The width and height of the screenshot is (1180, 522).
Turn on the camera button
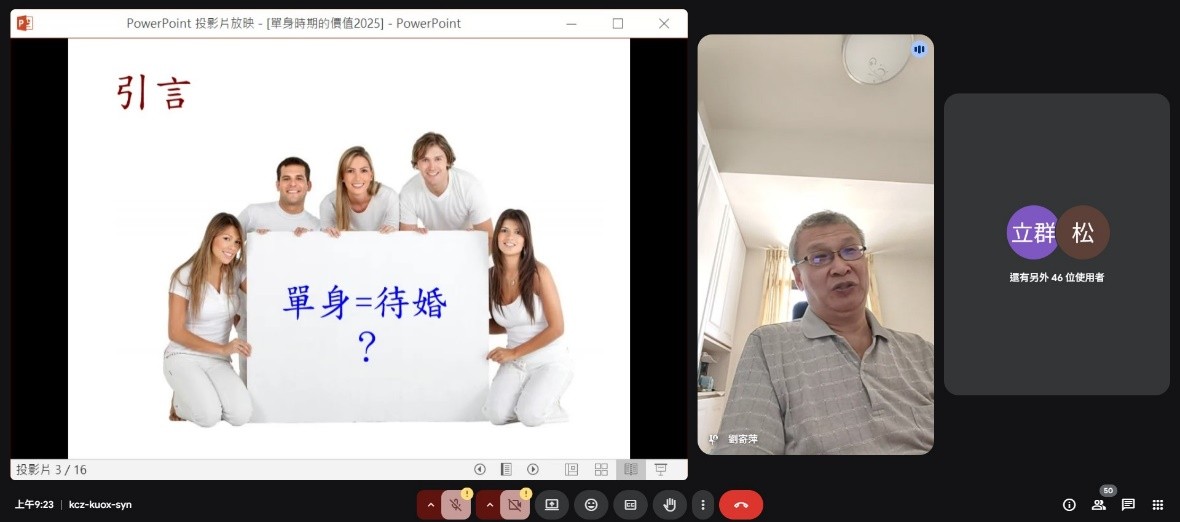[x=515, y=505]
